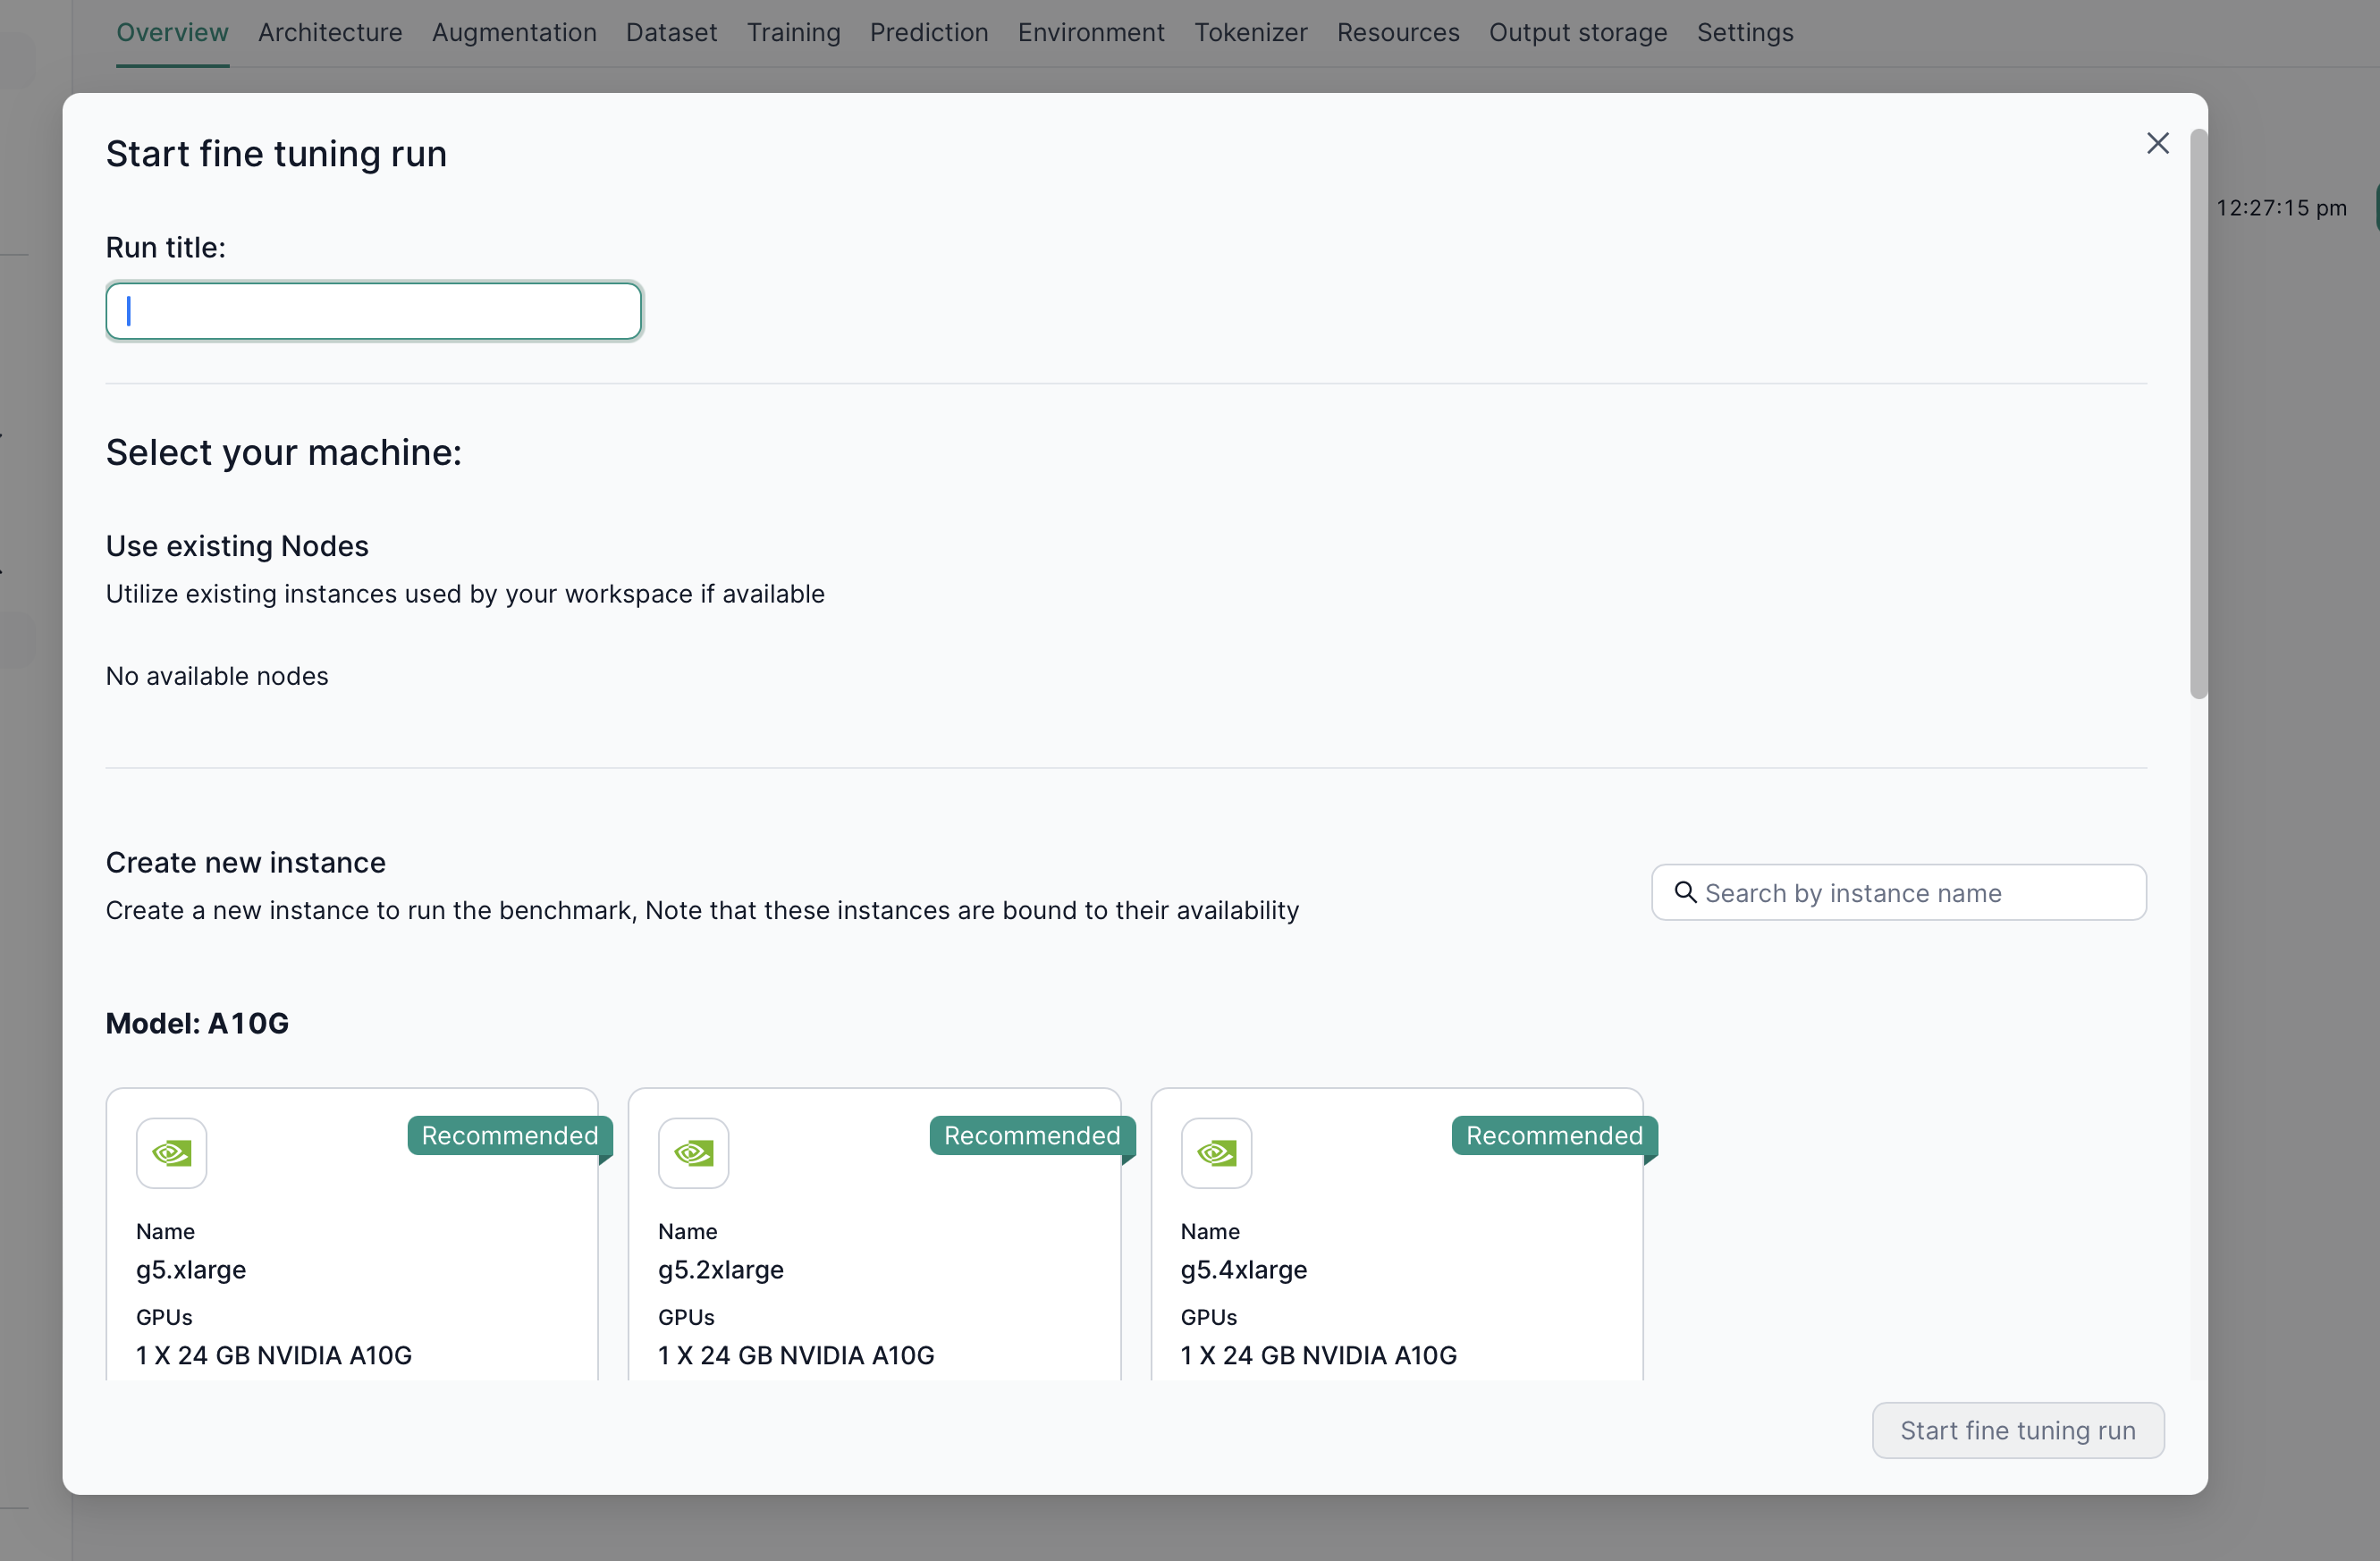Click Recommended badge on g5.xlarge card
The width and height of the screenshot is (2380, 1561).
point(509,1135)
